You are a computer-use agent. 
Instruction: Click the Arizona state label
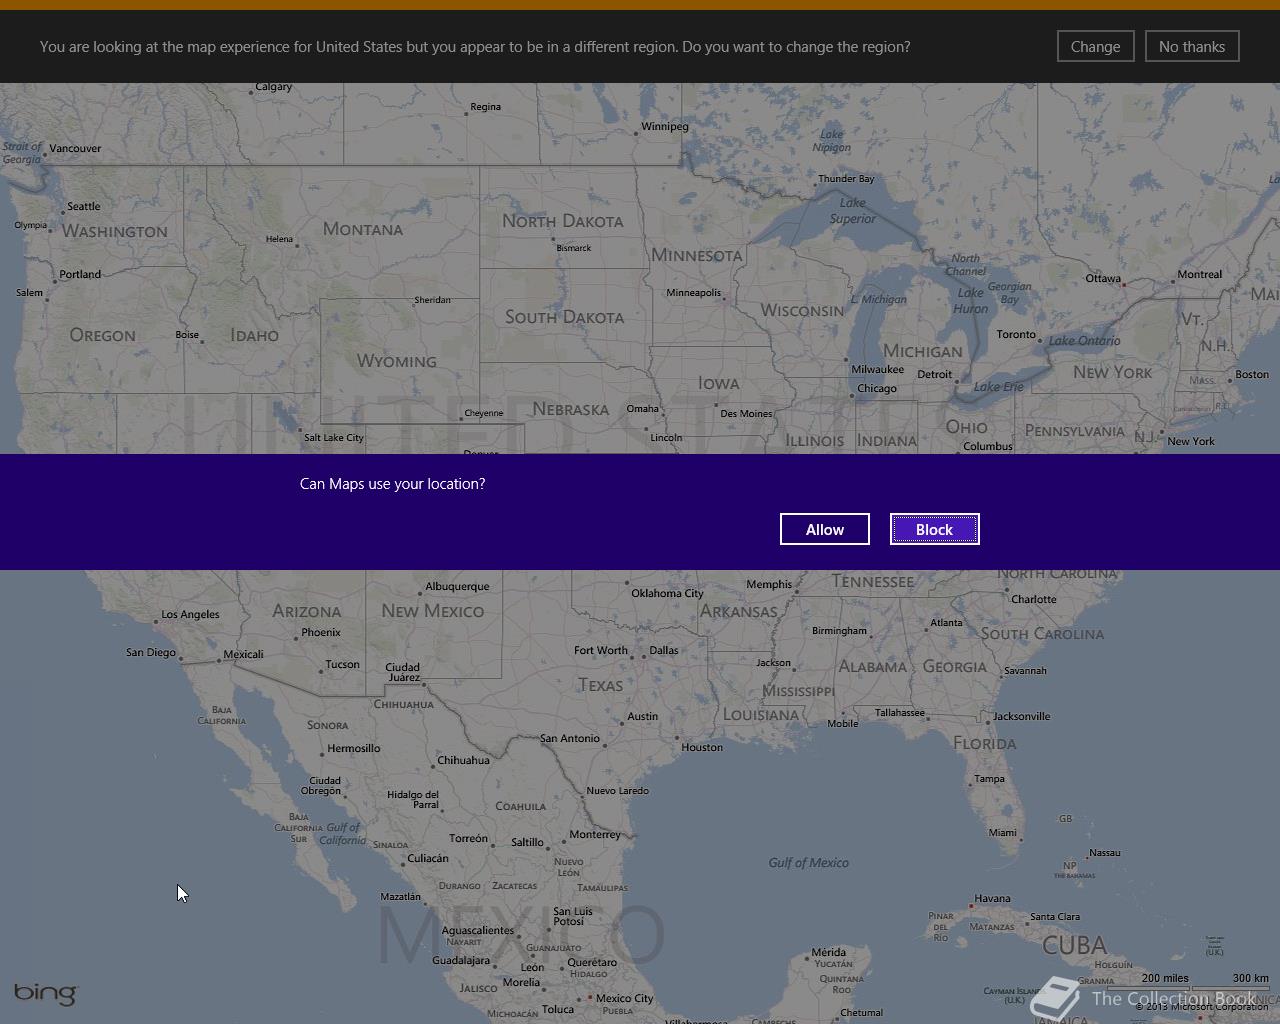pyautogui.click(x=307, y=611)
